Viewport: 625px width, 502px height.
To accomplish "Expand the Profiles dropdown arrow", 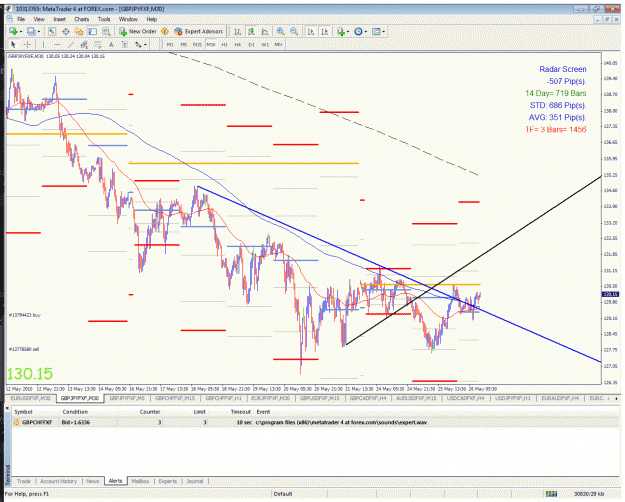I will click(39, 32).
